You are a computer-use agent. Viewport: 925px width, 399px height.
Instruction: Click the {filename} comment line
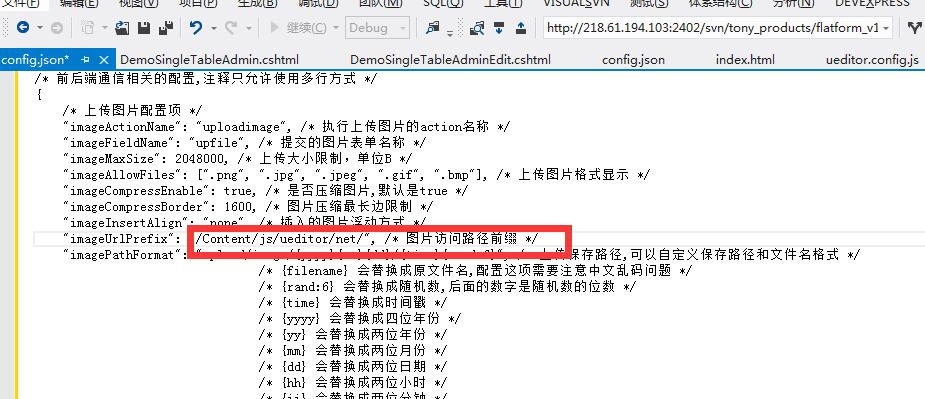coord(475,271)
